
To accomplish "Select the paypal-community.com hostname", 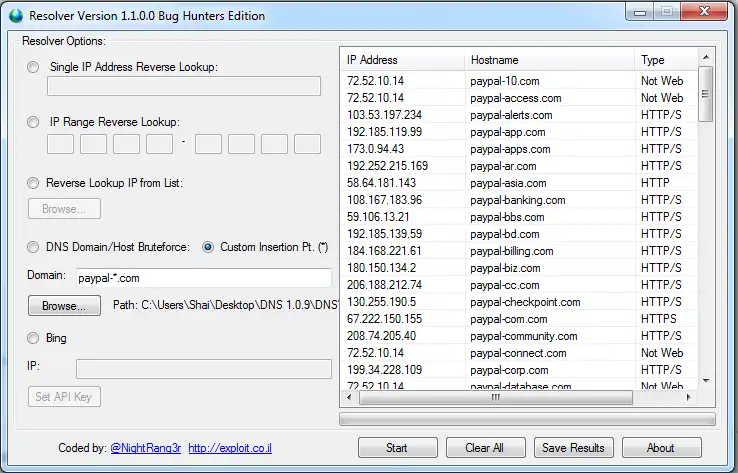I will coord(524,336).
